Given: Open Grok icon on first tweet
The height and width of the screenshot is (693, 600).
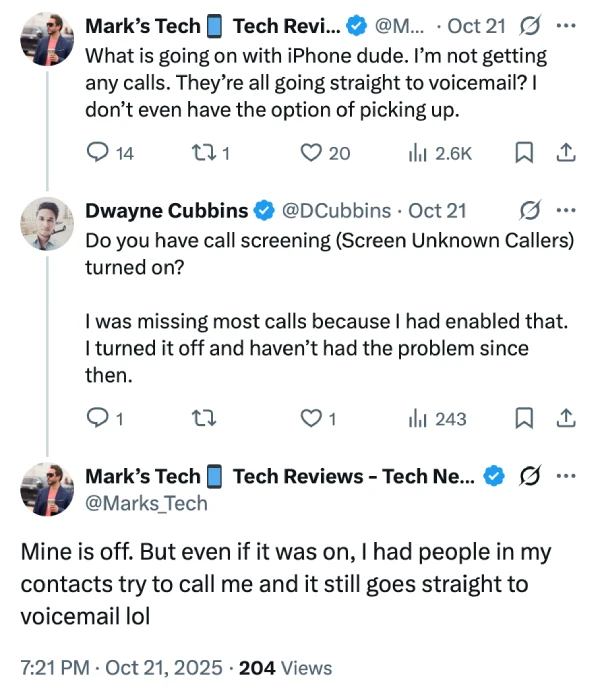Looking at the screenshot, I should 530,23.
